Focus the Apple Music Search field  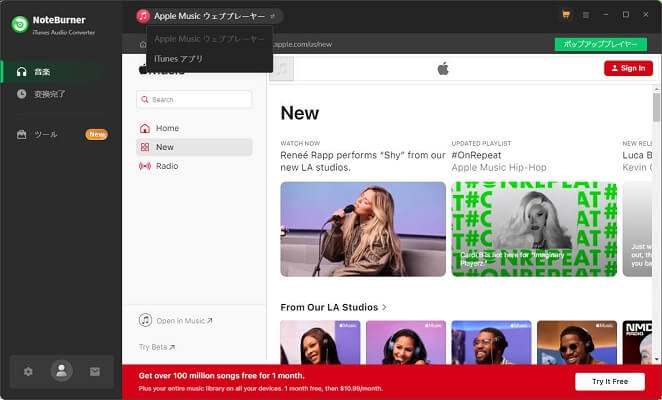pyautogui.click(x=194, y=99)
